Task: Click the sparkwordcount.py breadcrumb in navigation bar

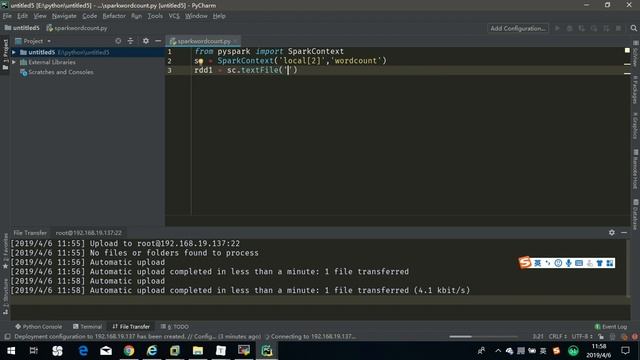Action: [x=77, y=28]
